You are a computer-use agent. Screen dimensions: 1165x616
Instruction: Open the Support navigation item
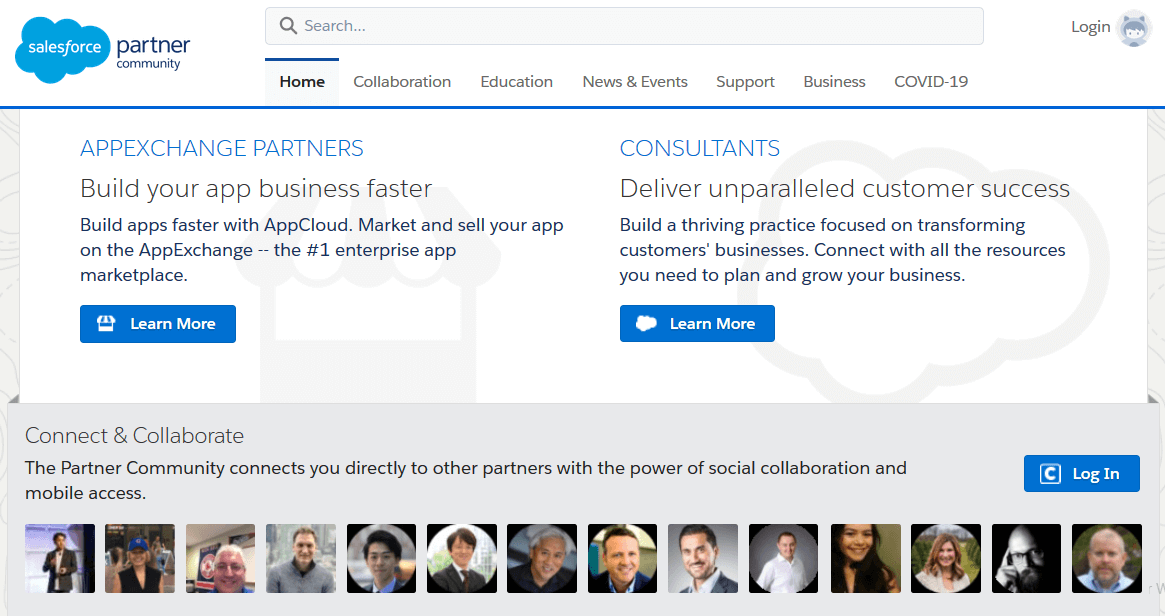coord(745,82)
